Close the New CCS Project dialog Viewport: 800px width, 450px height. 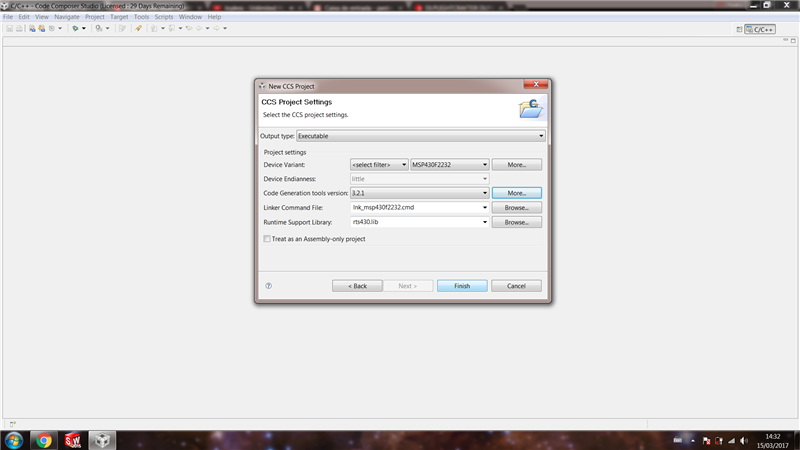pos(536,84)
